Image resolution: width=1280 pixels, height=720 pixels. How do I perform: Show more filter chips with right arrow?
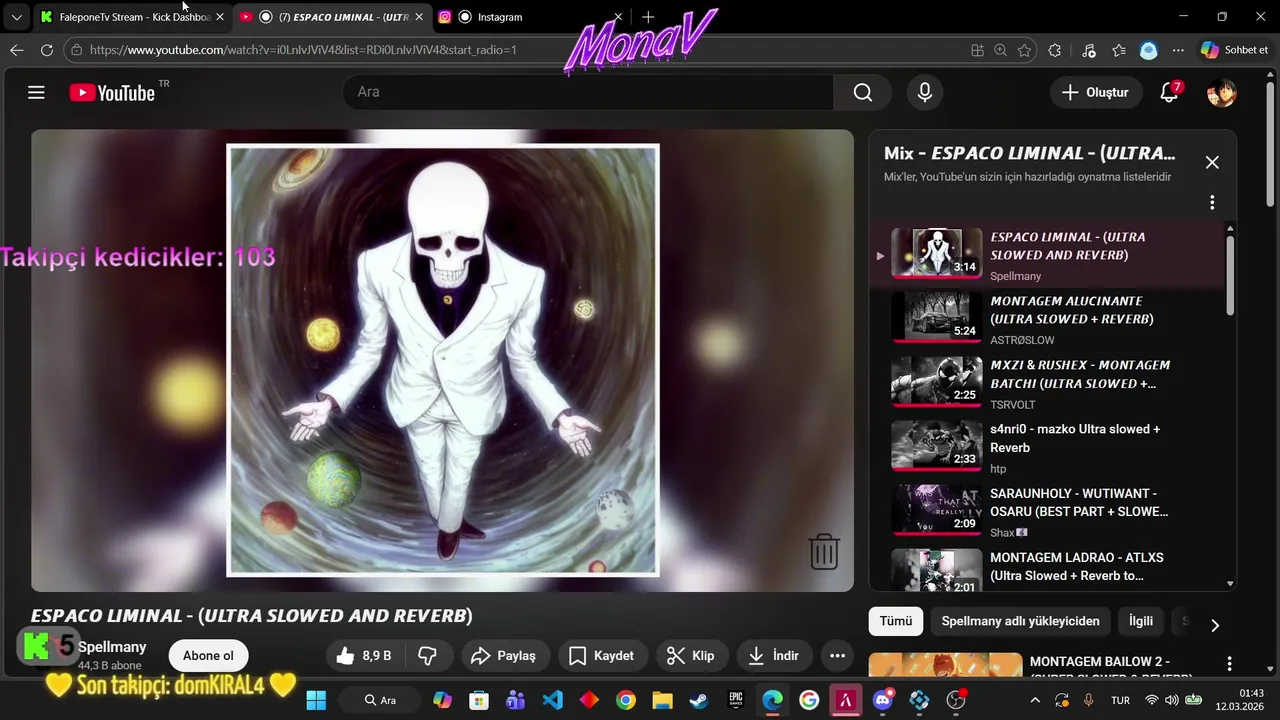point(1215,625)
